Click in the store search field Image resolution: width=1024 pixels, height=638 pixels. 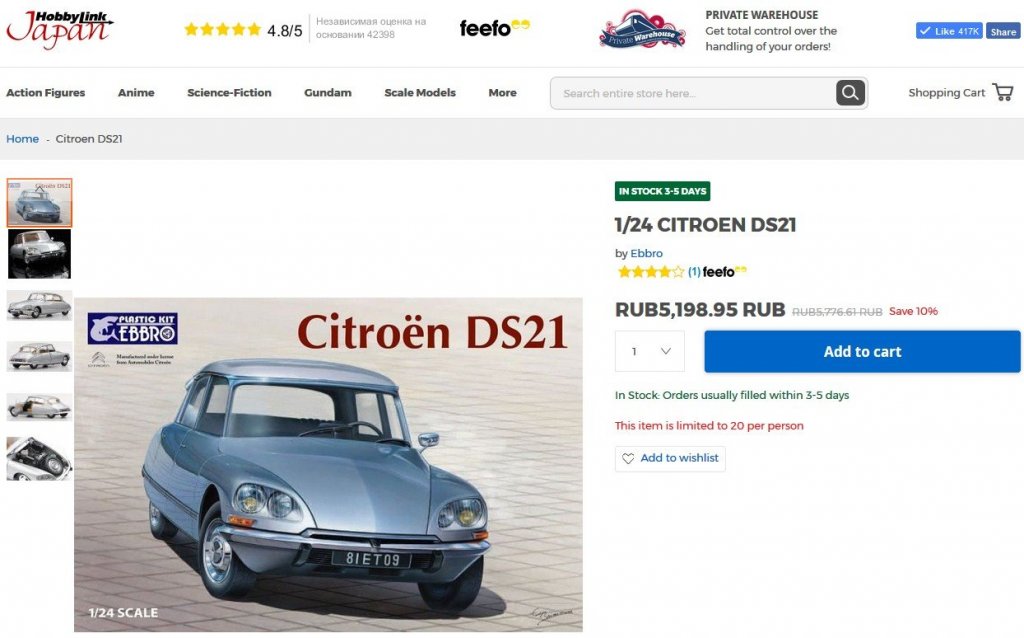692,93
